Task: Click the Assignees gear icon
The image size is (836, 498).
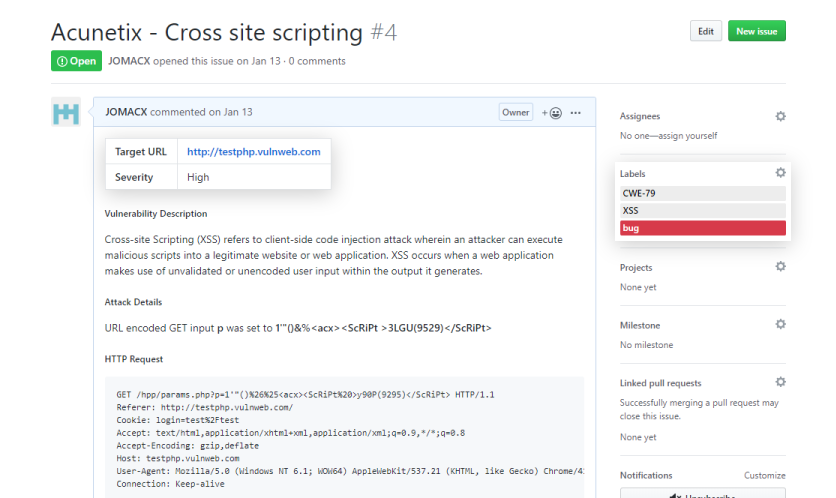Action: pyautogui.click(x=780, y=116)
